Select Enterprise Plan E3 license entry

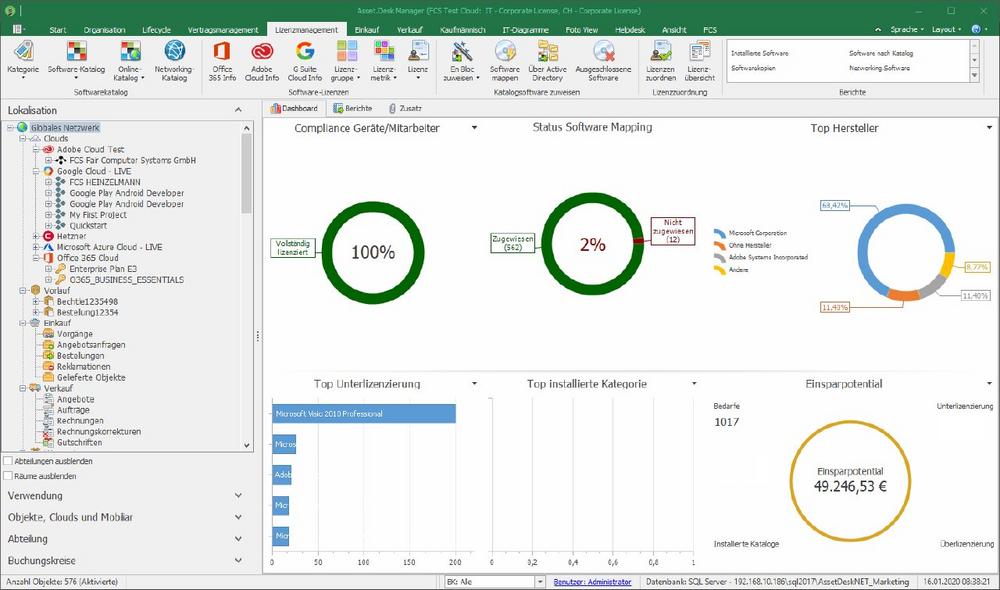tap(103, 269)
